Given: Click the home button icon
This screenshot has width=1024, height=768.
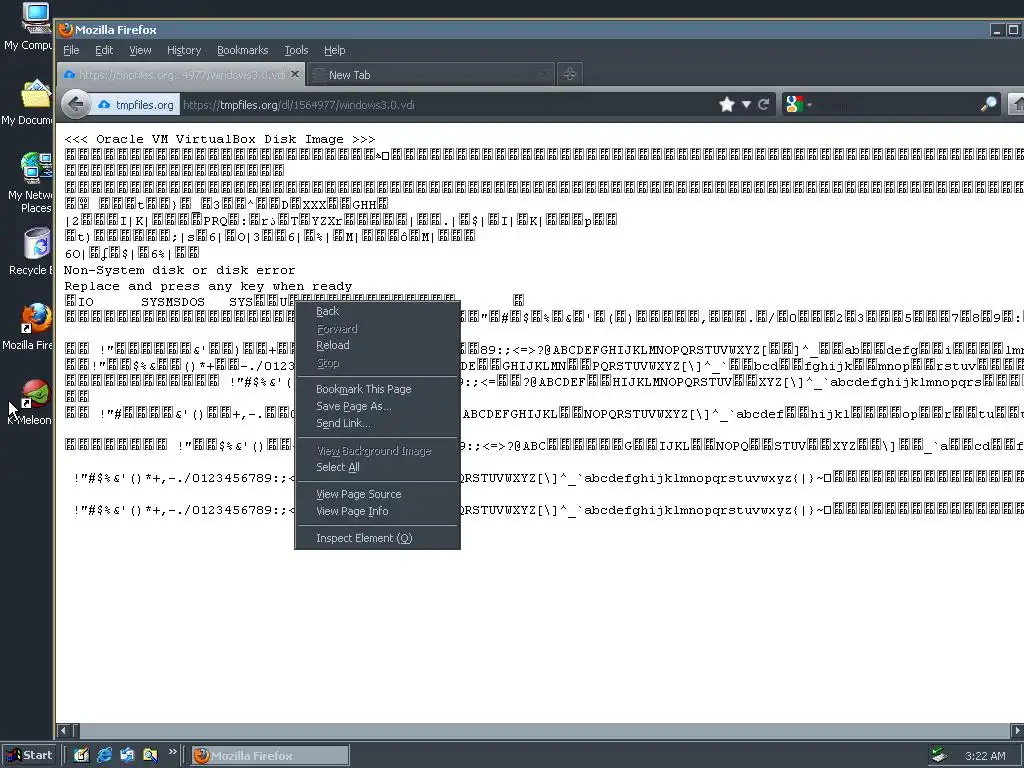Looking at the screenshot, I should [x=1017, y=104].
